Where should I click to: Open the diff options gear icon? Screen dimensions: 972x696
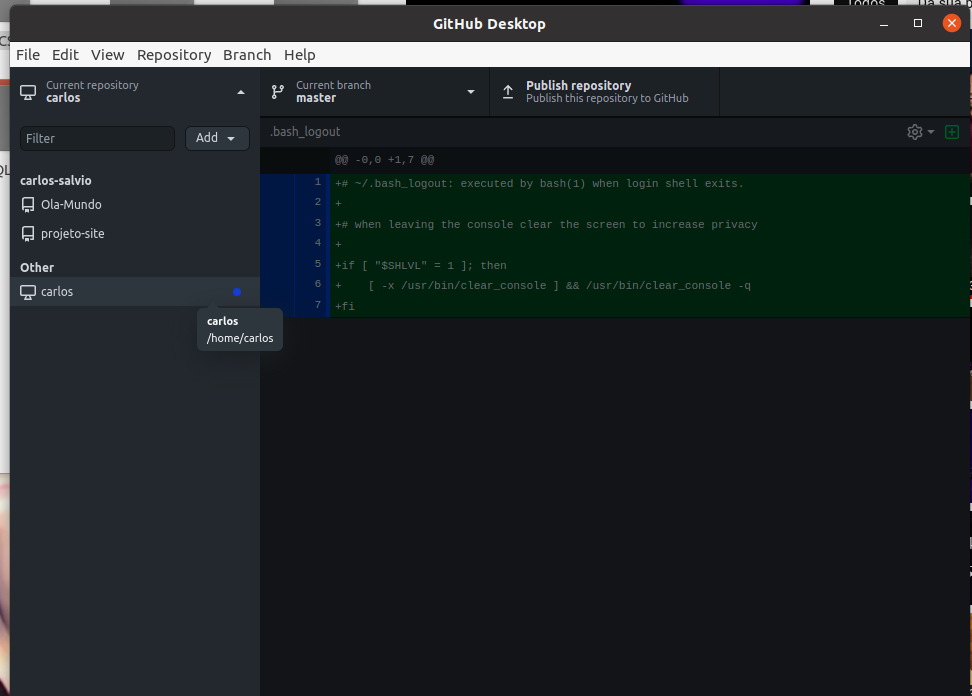pos(913,131)
